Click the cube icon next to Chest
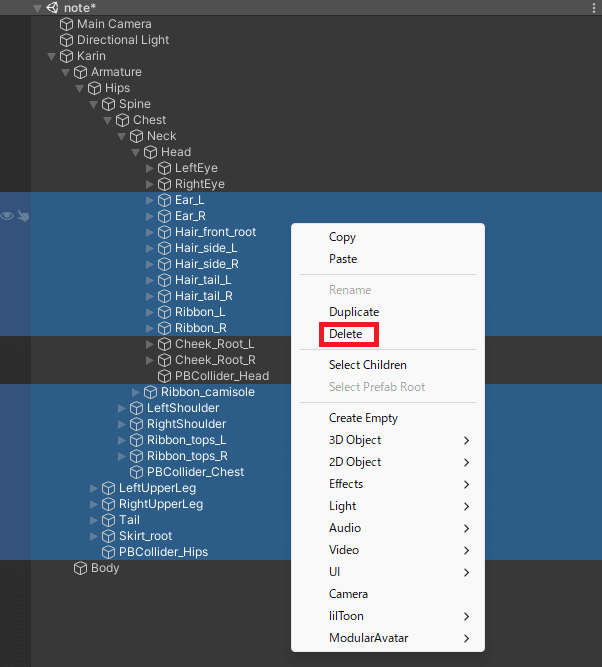This screenshot has width=602, height=667. pos(122,120)
